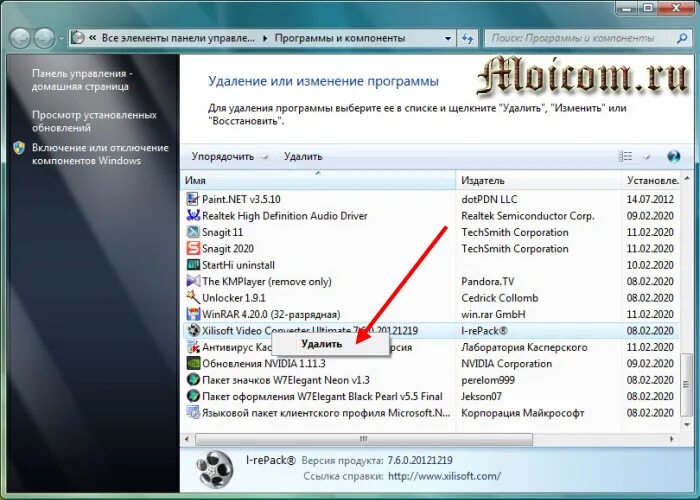Click the StartHi uninstall icon
Screen dimensions: 700x500
point(193,265)
